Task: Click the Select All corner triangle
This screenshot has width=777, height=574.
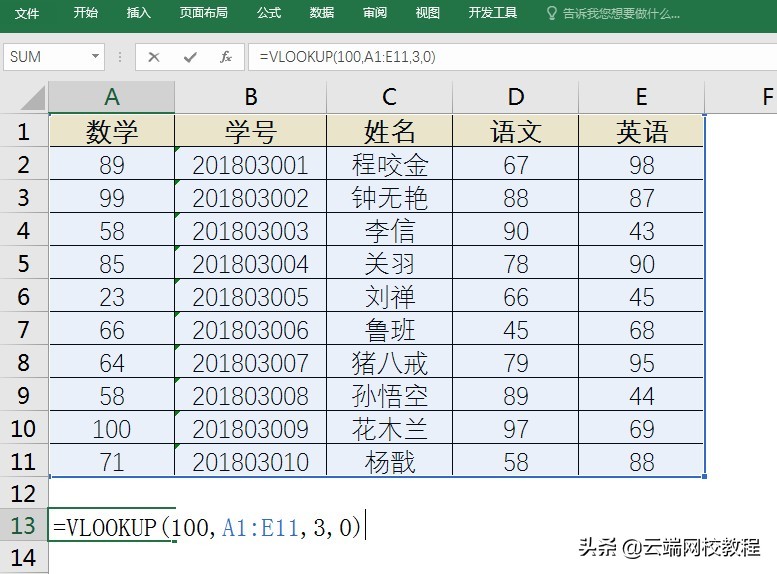Action: tap(34, 97)
